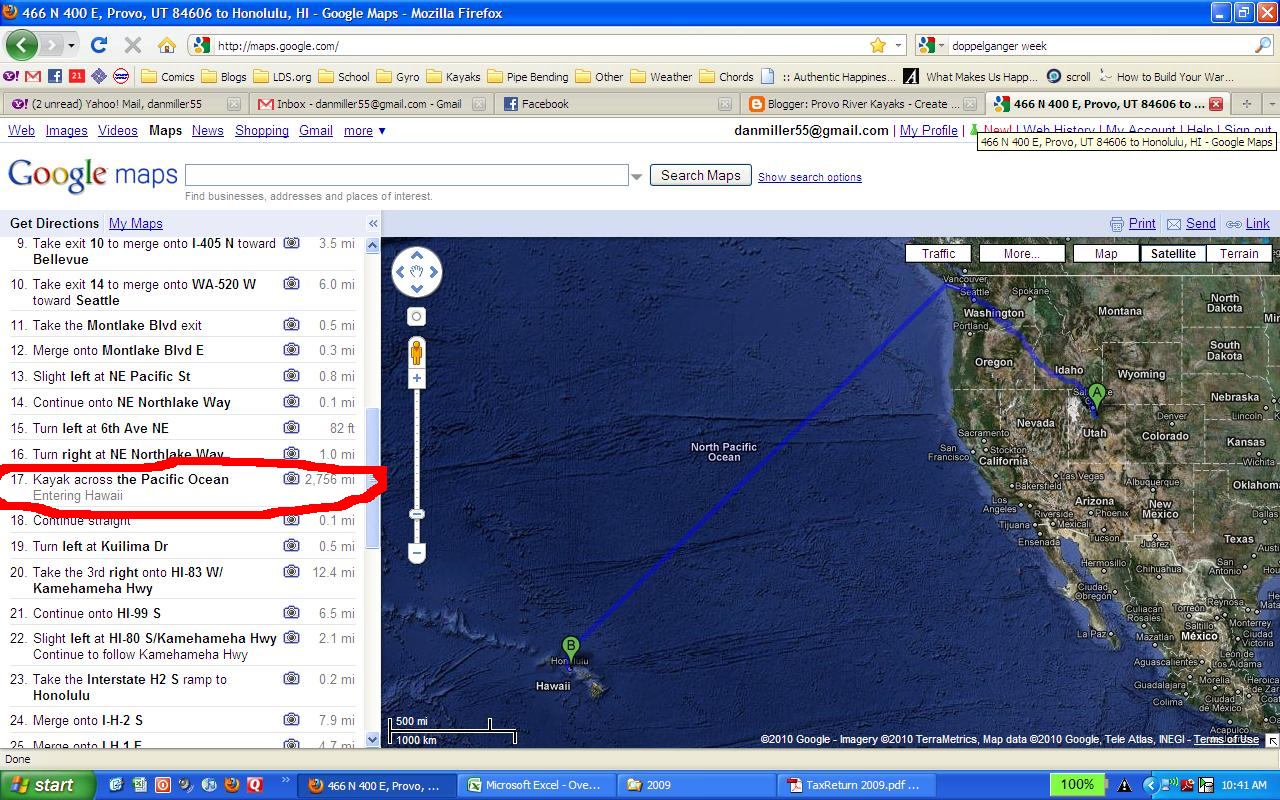Click the Street View pegman icon
This screenshot has height=800, width=1280.
pos(417,352)
